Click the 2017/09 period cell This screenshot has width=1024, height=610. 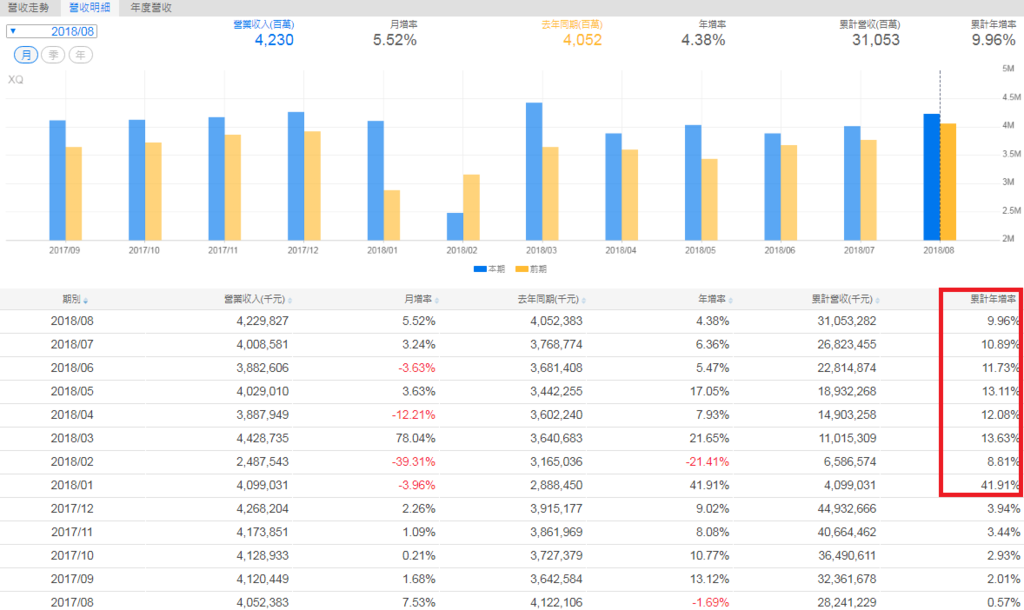(72, 579)
